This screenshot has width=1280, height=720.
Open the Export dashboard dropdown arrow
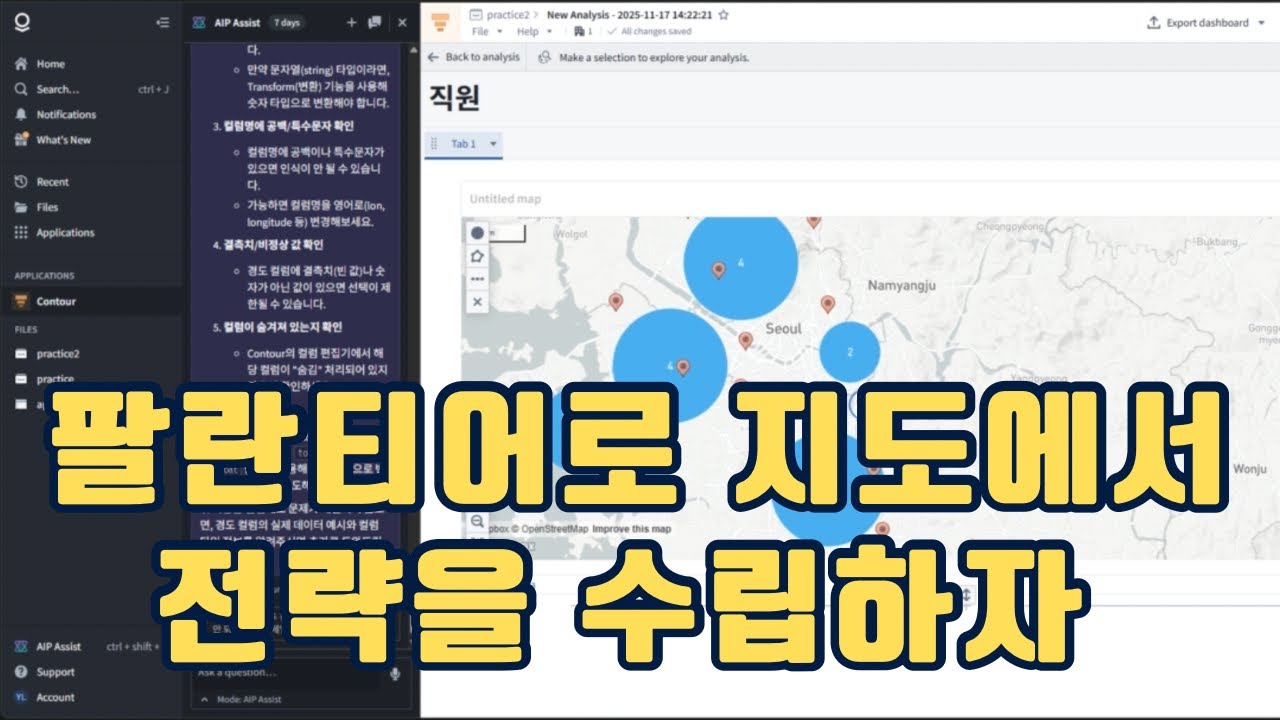coord(1260,23)
